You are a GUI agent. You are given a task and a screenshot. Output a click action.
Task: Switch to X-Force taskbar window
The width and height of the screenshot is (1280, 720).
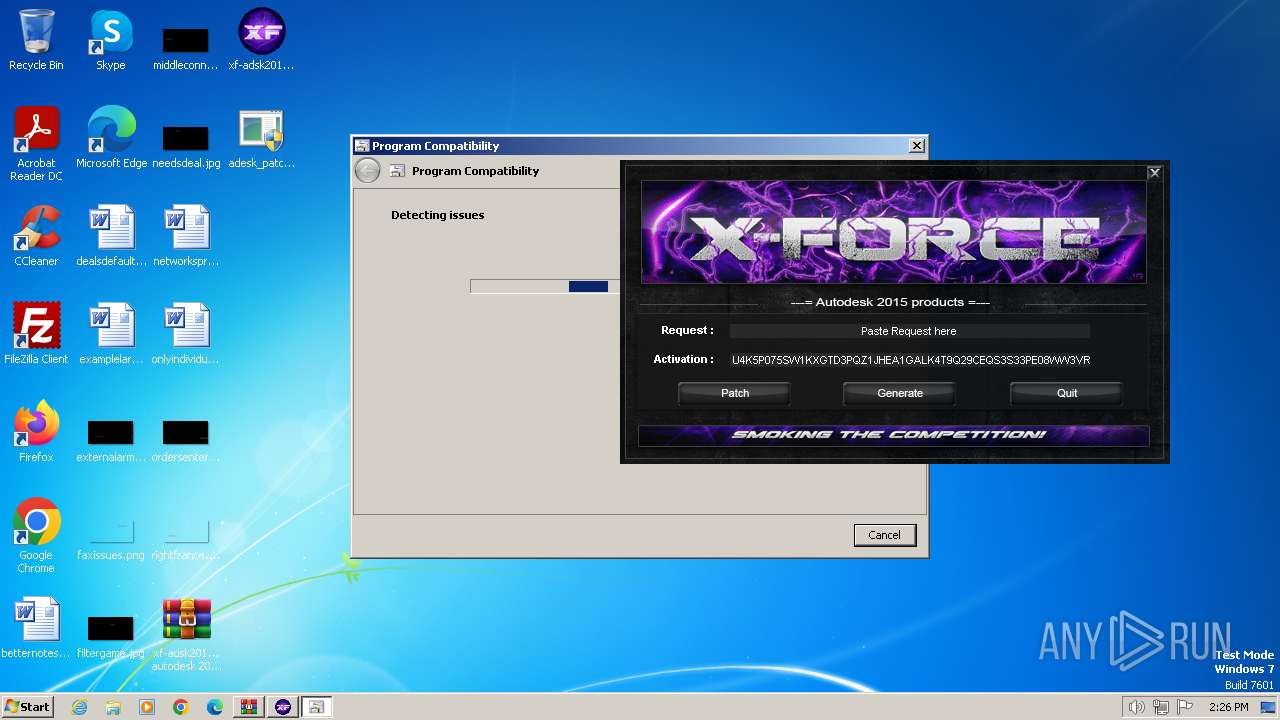point(283,707)
